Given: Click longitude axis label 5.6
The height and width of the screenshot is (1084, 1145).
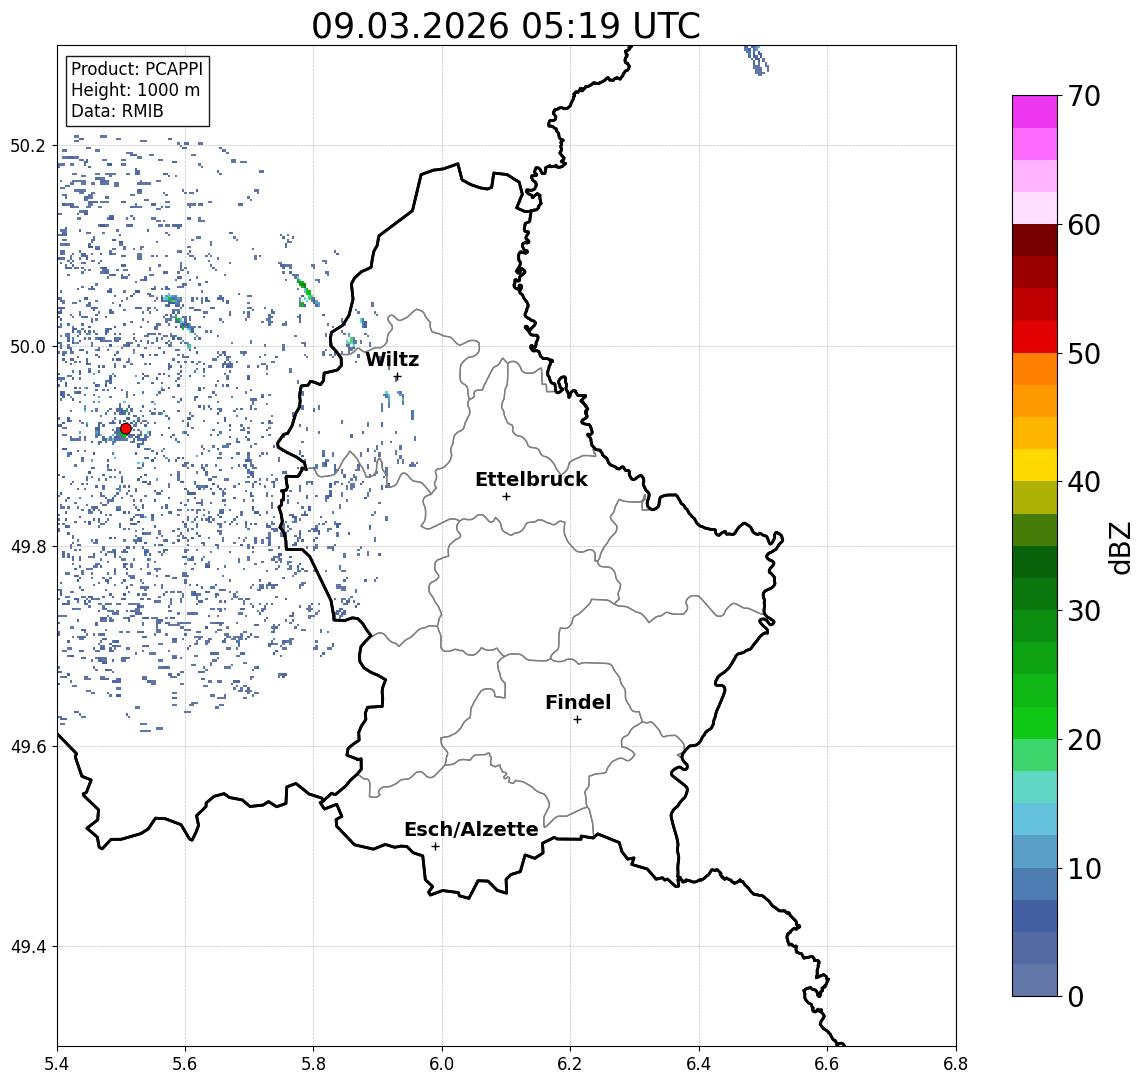Looking at the screenshot, I should click(185, 1064).
